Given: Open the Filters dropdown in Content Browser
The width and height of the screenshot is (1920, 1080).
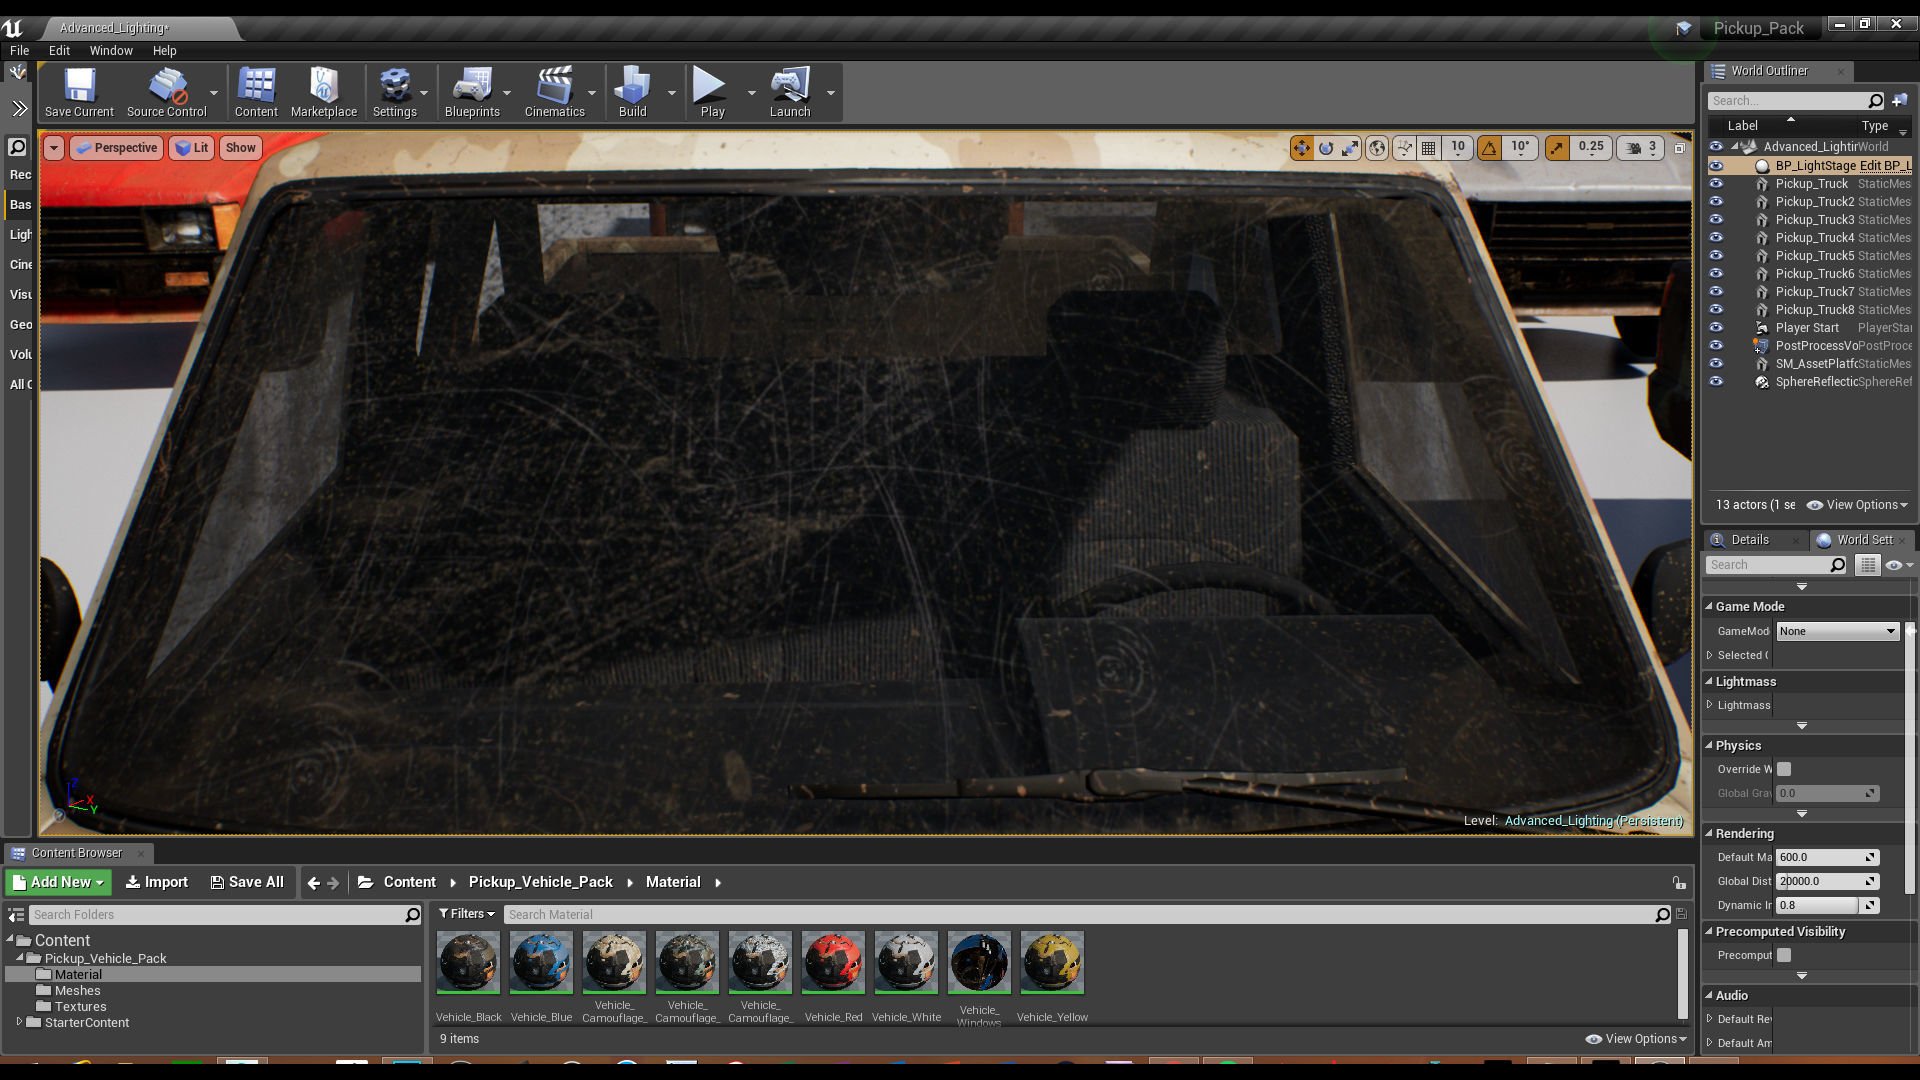Looking at the screenshot, I should (x=467, y=914).
